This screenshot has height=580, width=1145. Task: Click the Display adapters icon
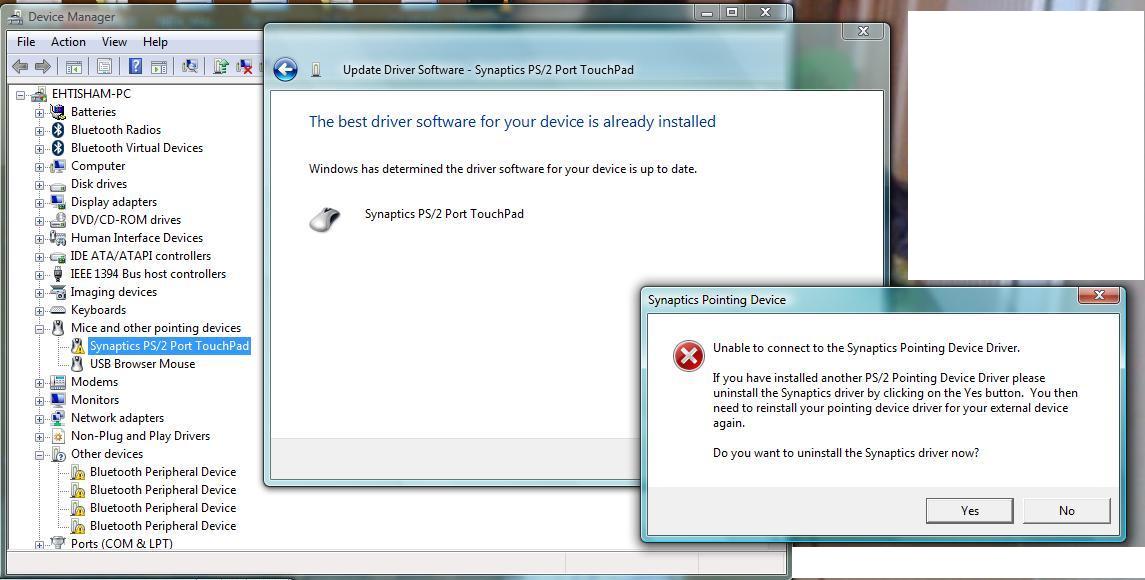pyautogui.click(x=58, y=202)
